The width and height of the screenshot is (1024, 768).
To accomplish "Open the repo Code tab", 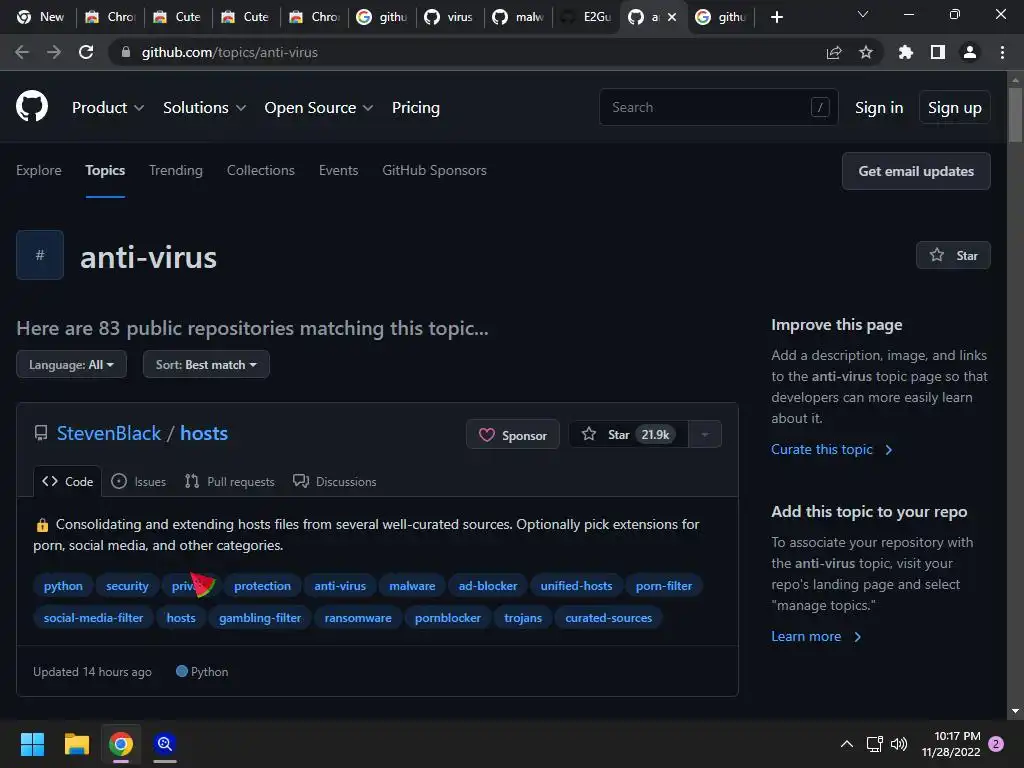I will coord(67,481).
